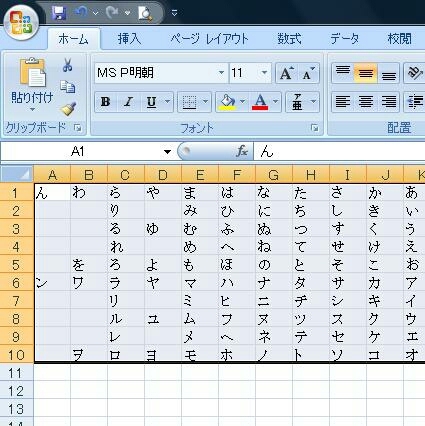Select row 11 header
This screenshot has height=426, width=425.
(17, 373)
